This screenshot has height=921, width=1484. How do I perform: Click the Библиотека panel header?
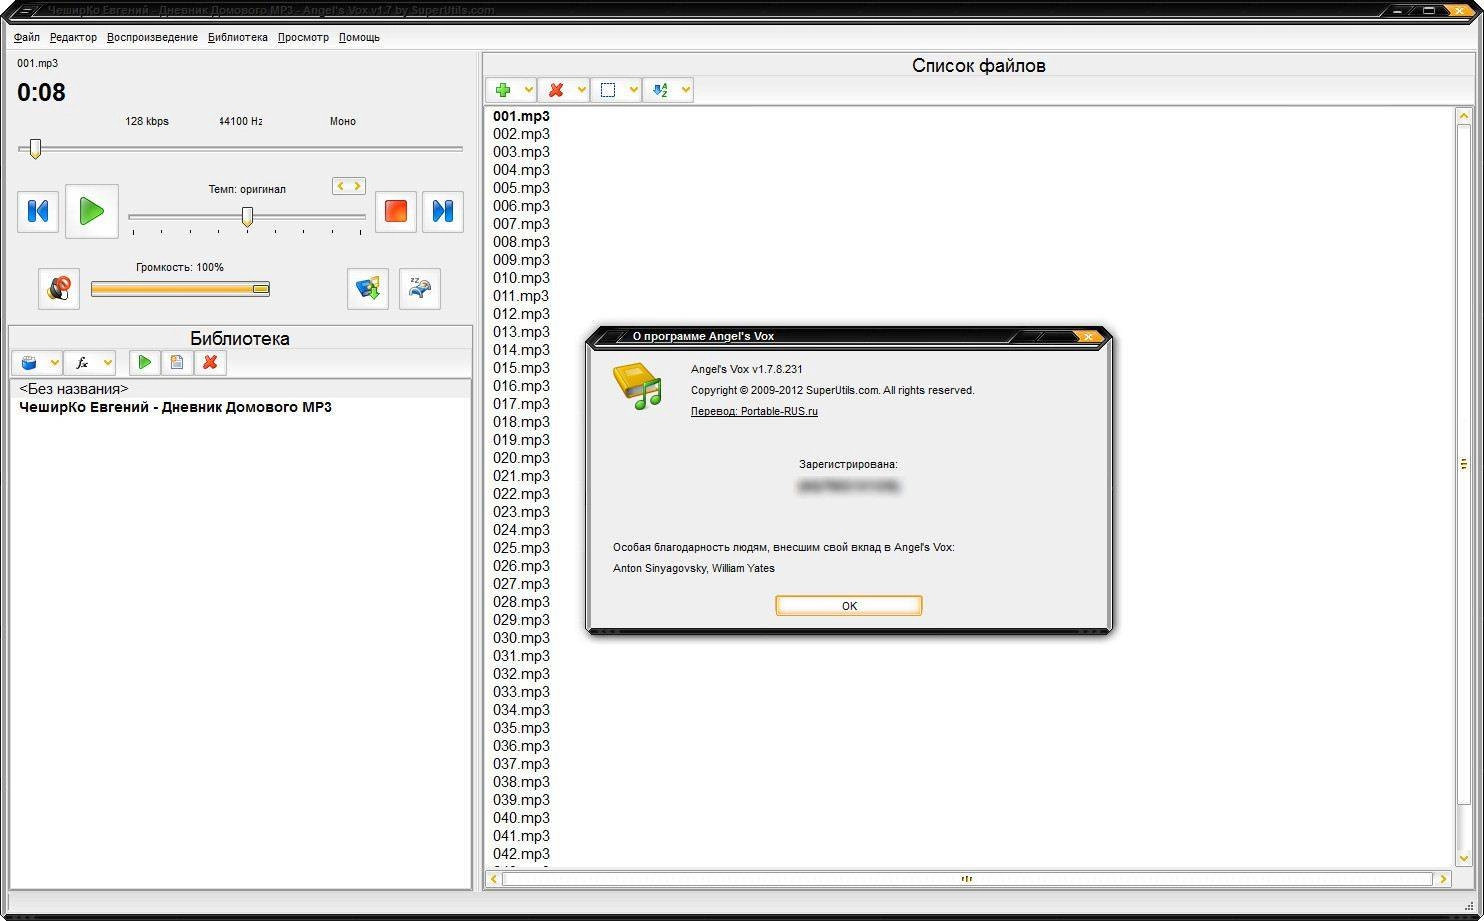pos(240,338)
